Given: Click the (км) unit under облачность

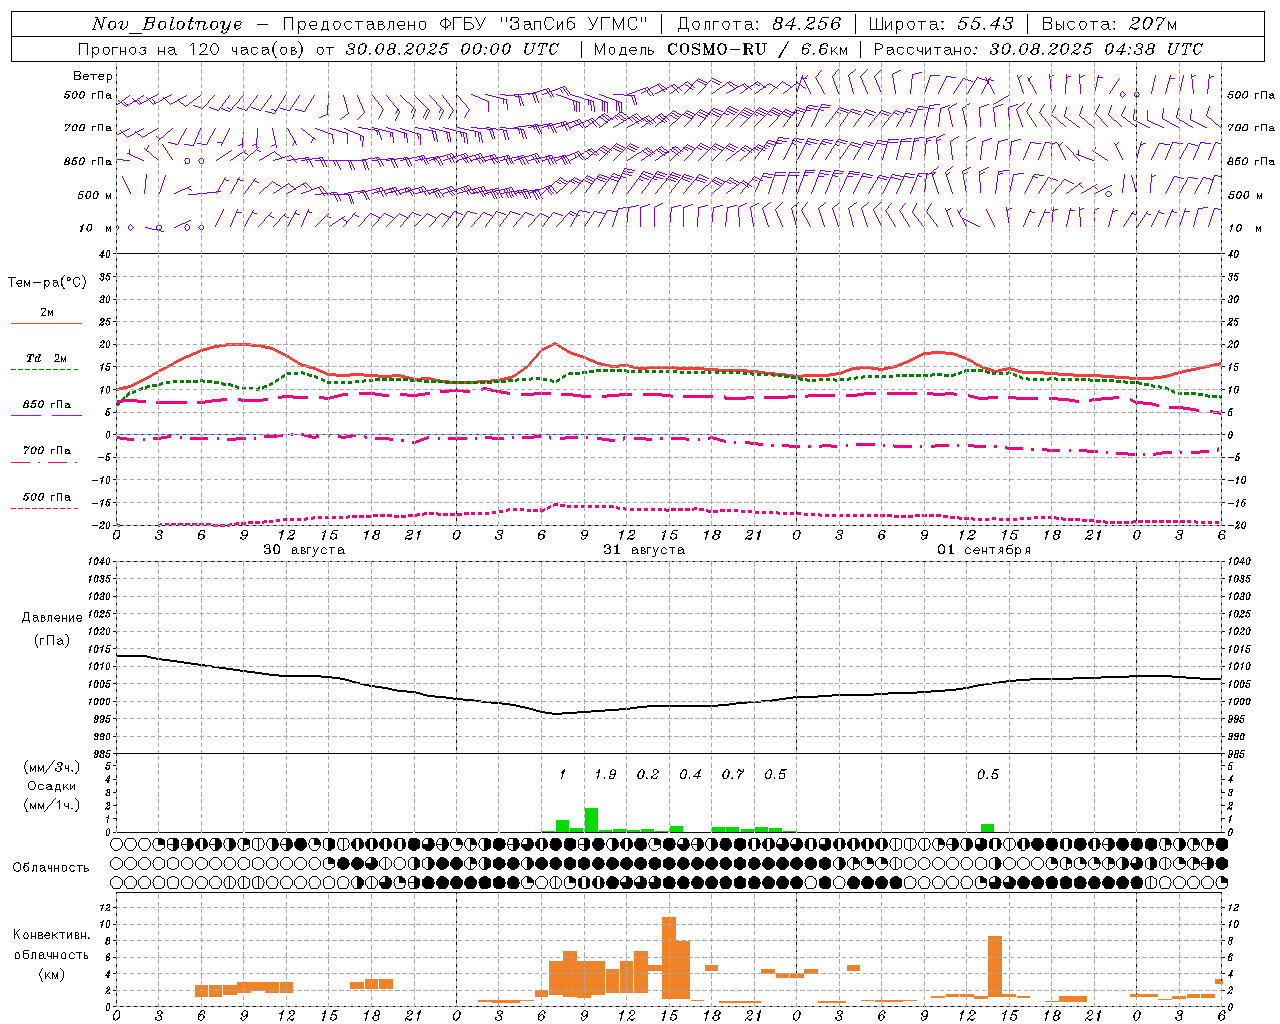Looking at the screenshot, I should click(51, 974).
